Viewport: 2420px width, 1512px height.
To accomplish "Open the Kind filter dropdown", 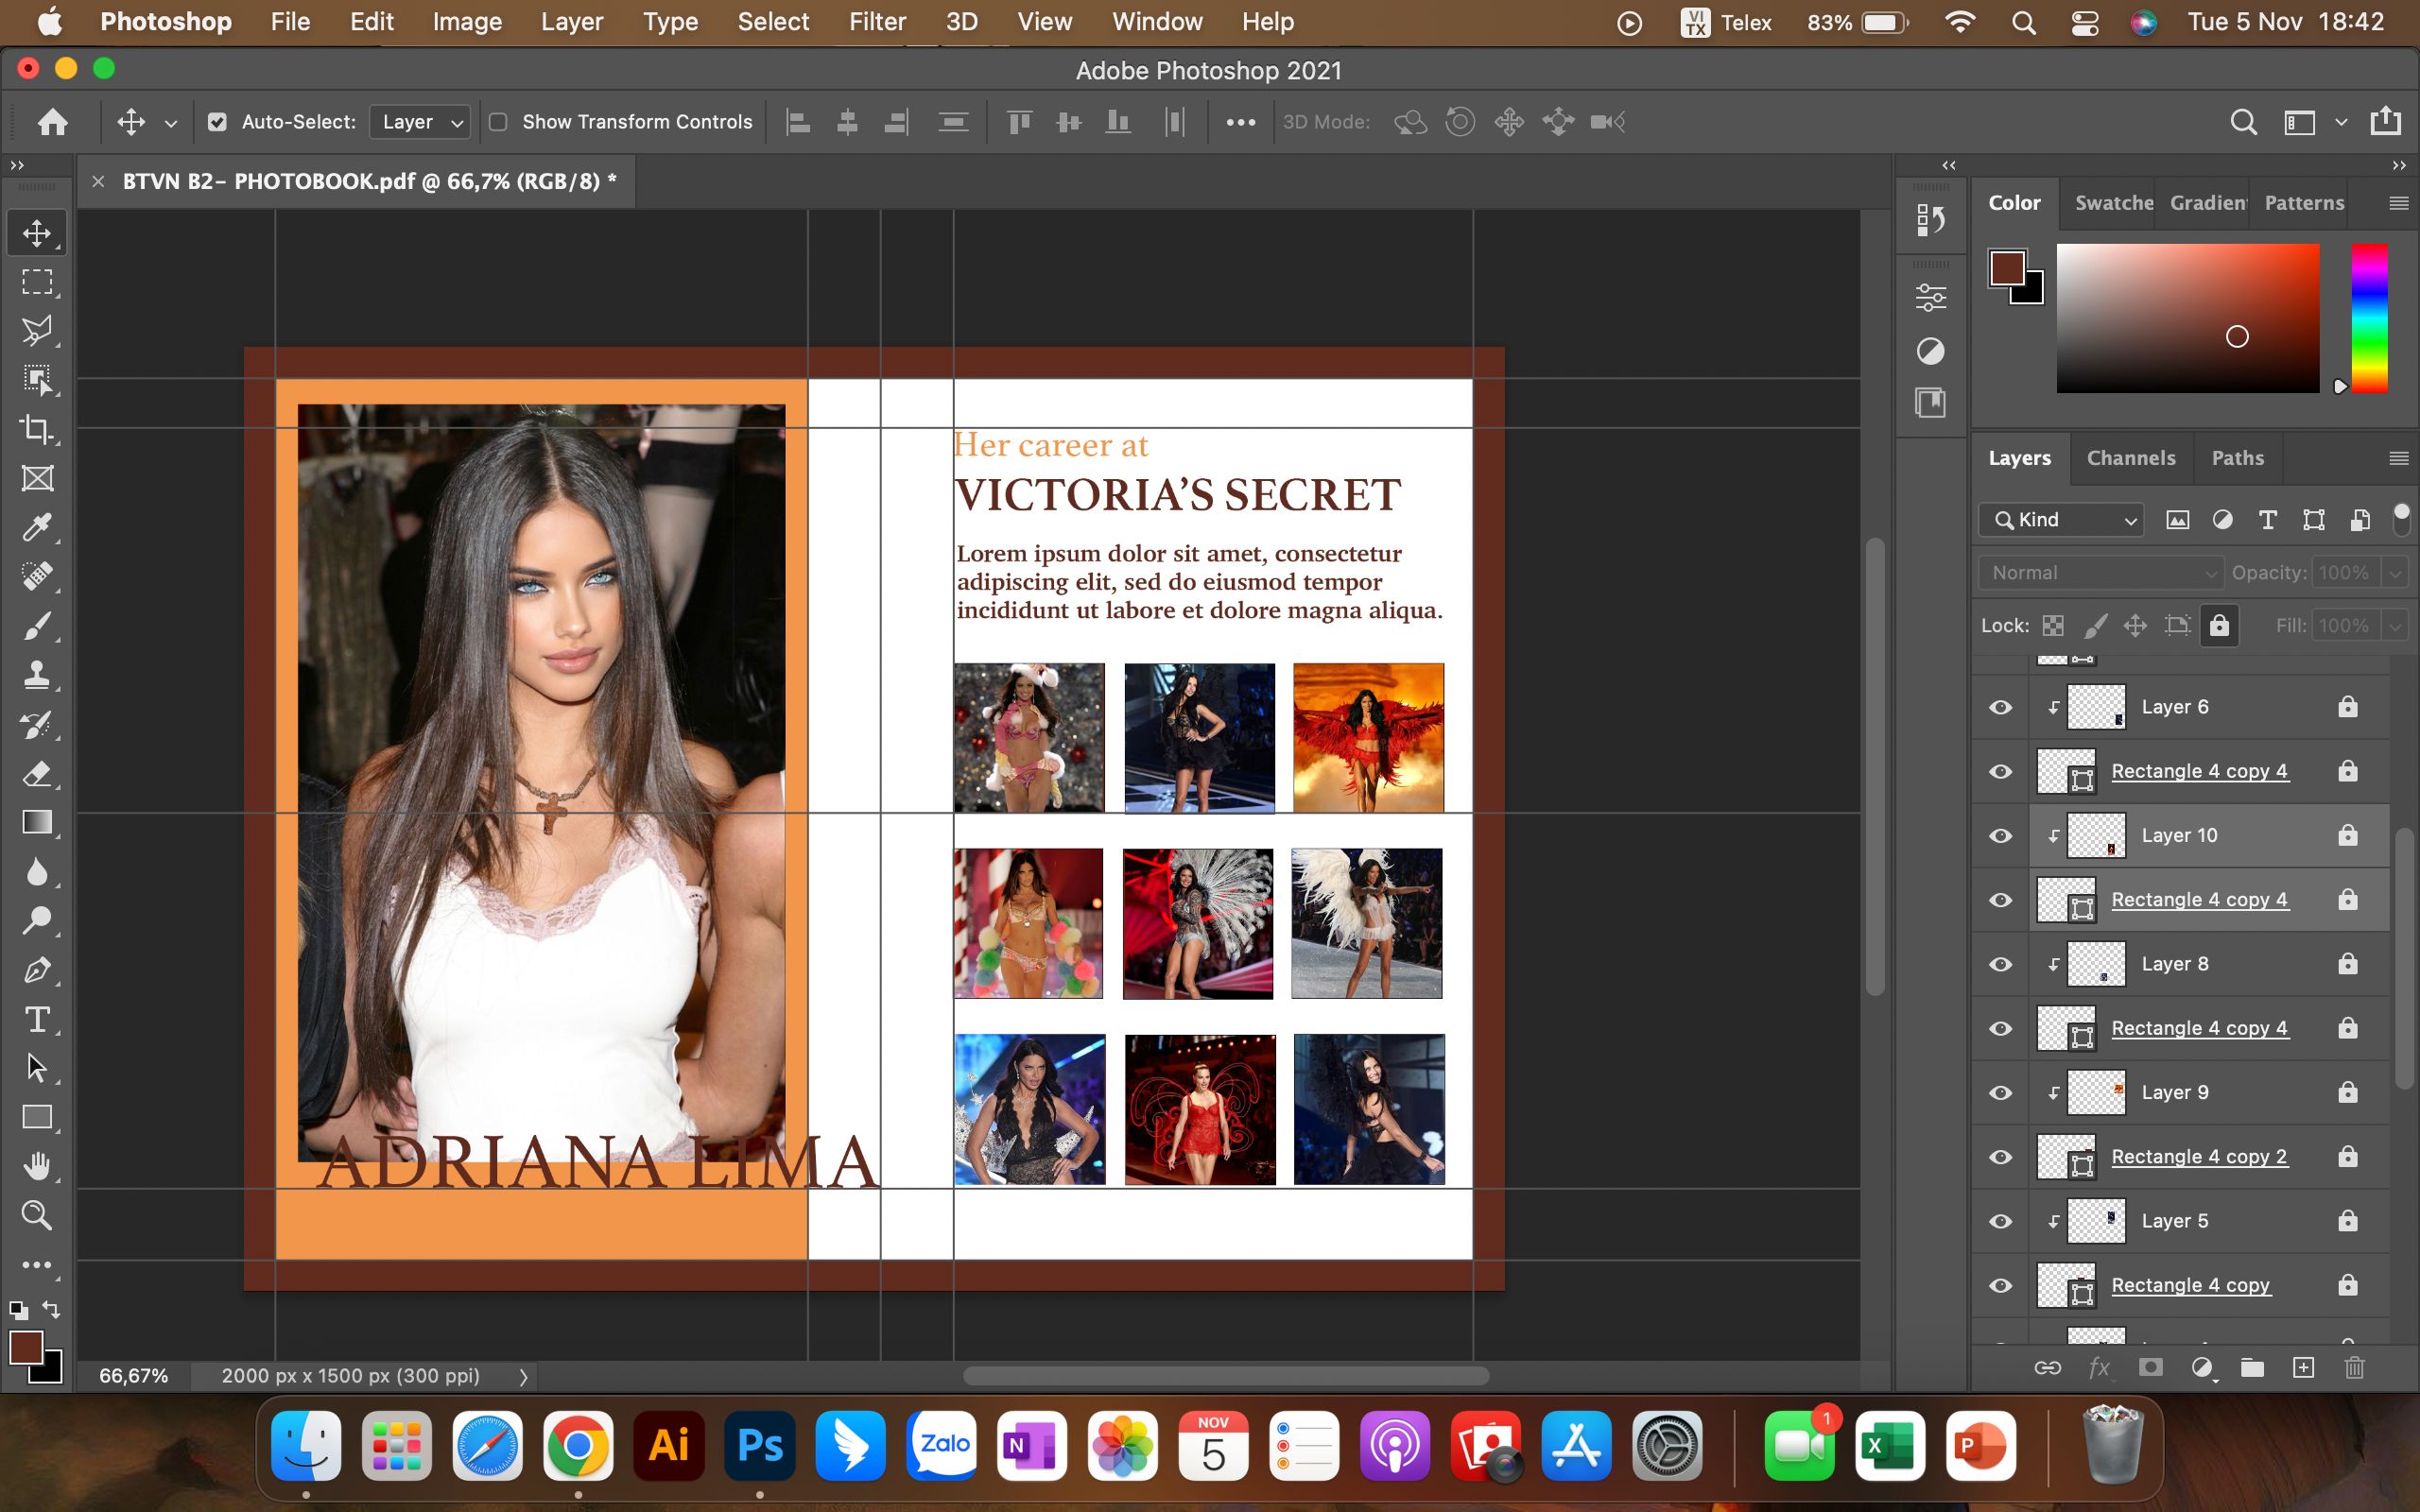I will click(x=2061, y=520).
